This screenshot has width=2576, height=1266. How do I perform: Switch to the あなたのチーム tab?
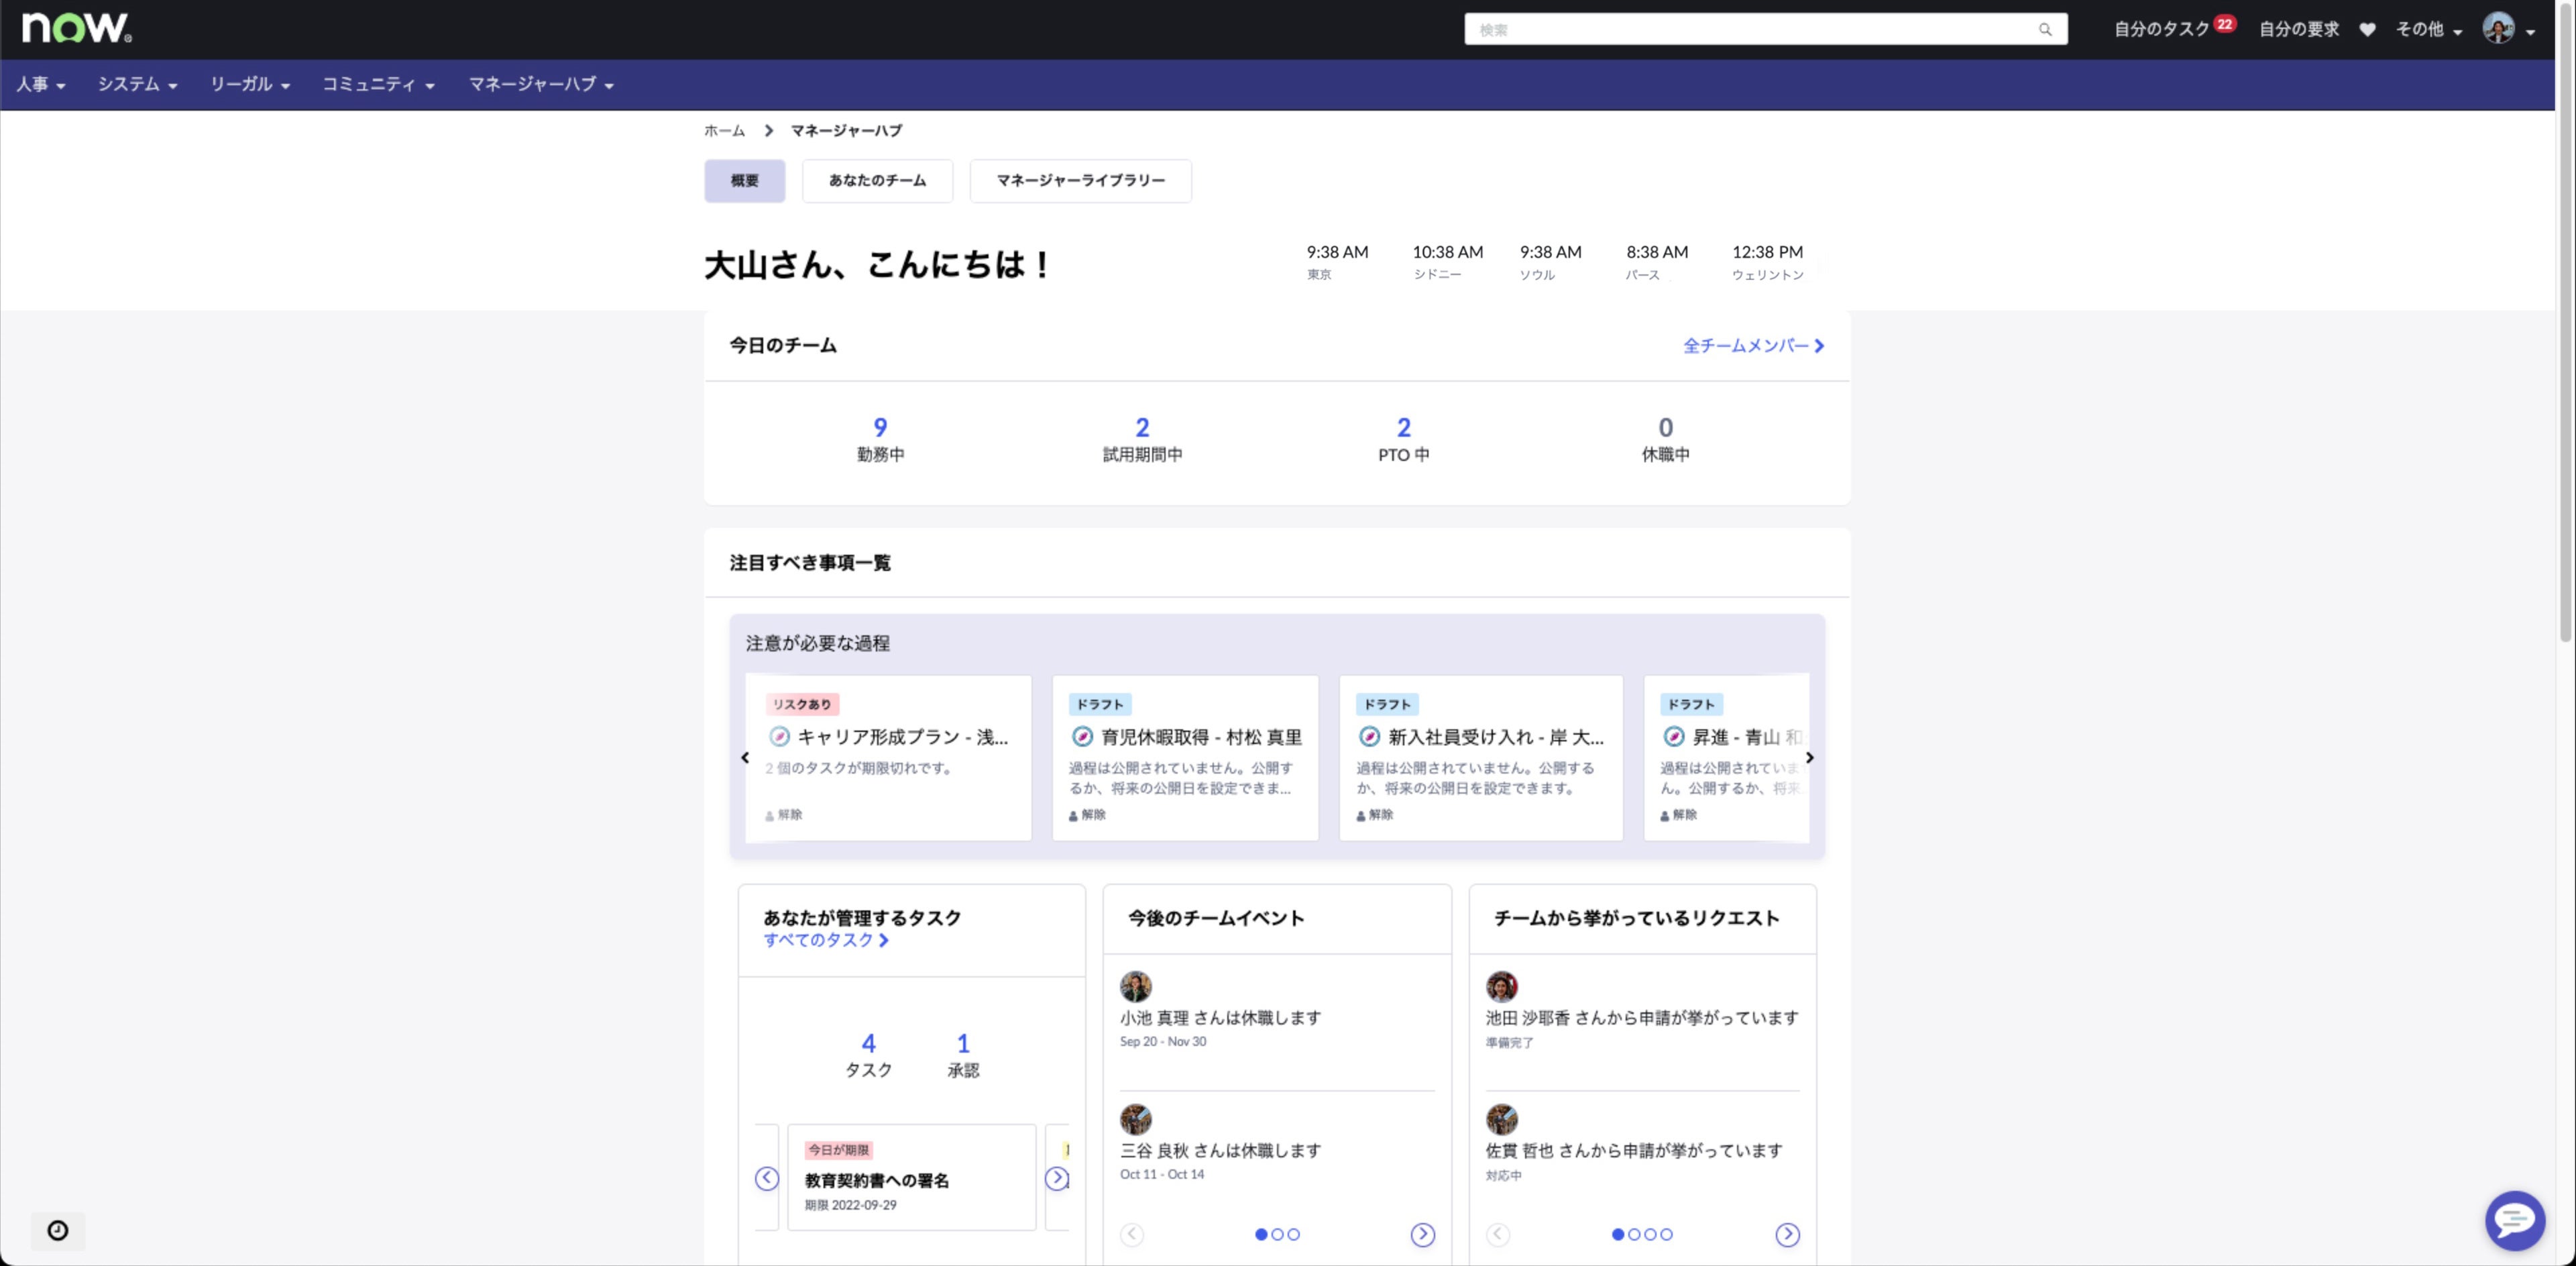tap(877, 181)
